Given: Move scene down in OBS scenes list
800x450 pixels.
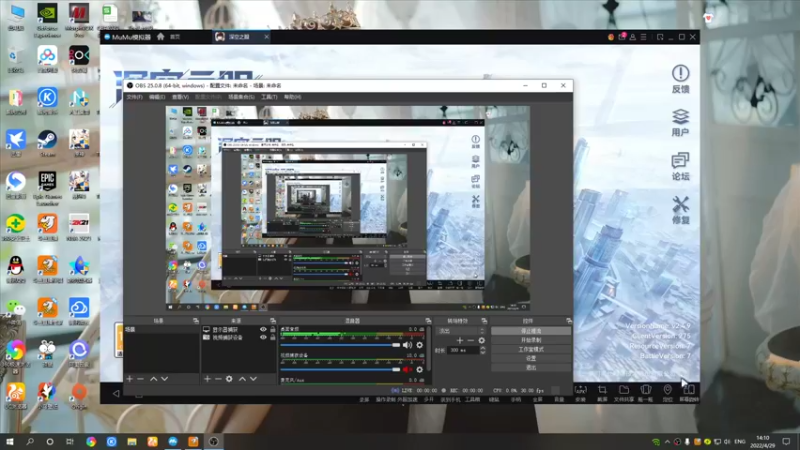Looking at the screenshot, I should pyautogui.click(x=164, y=379).
